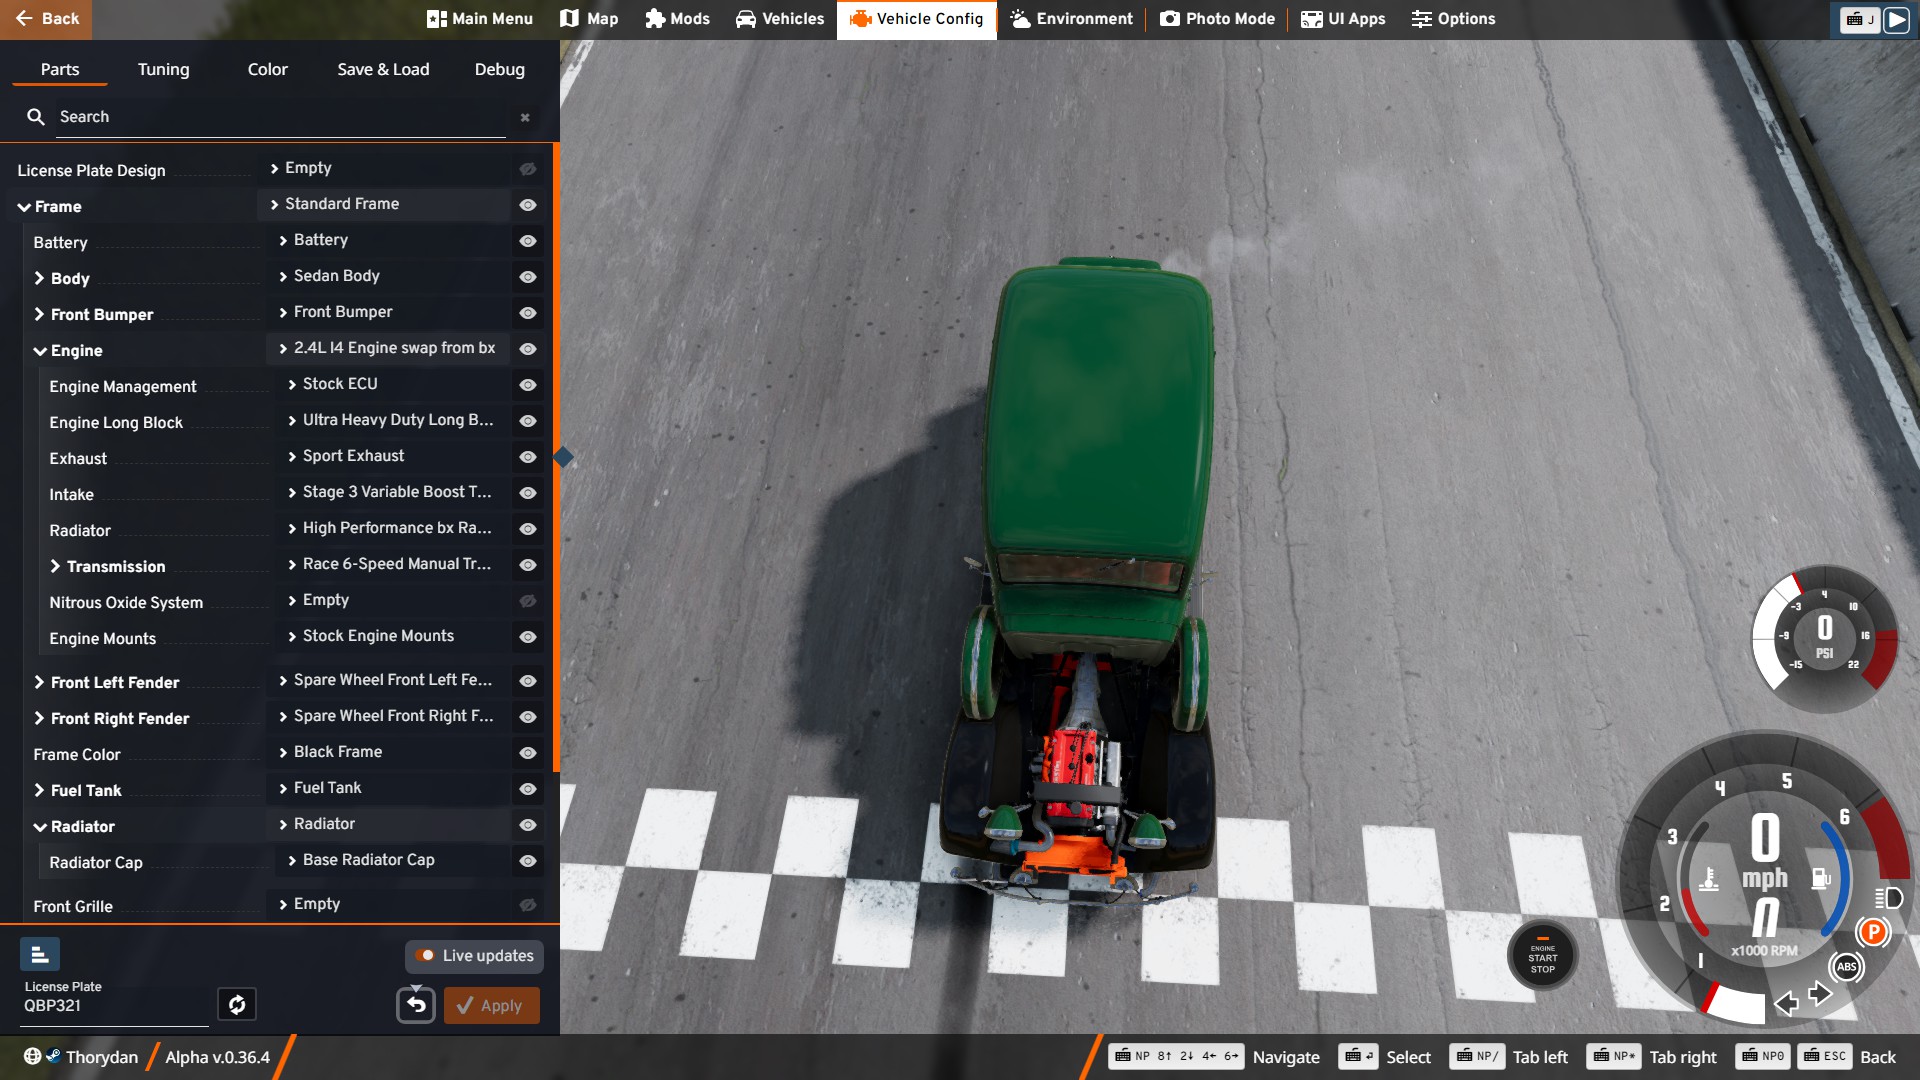Toggle visibility of Base Radiator Cap

(x=528, y=860)
